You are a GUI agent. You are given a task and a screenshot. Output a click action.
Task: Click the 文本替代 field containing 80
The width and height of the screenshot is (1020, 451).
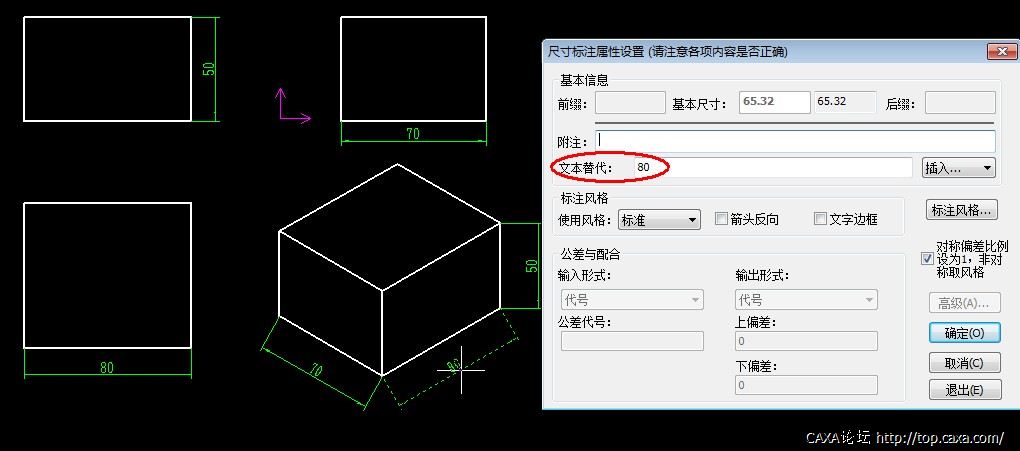773,167
